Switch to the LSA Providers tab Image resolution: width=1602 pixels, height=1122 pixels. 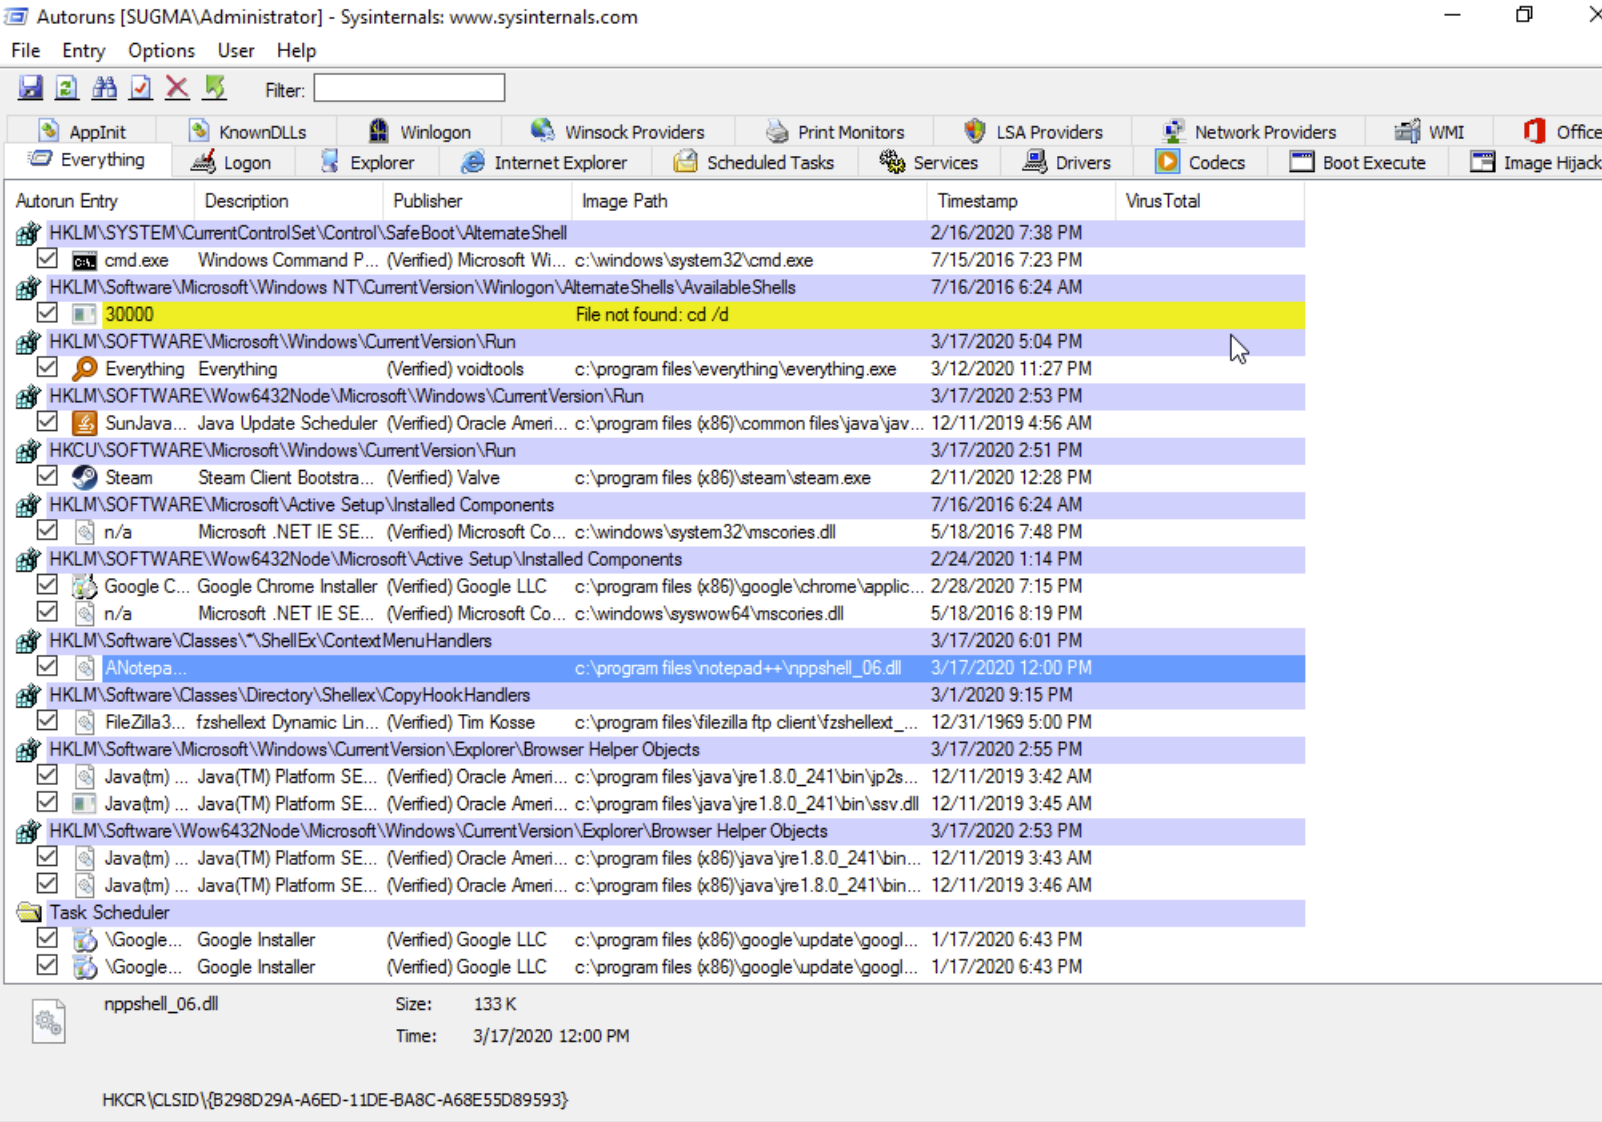point(1034,132)
